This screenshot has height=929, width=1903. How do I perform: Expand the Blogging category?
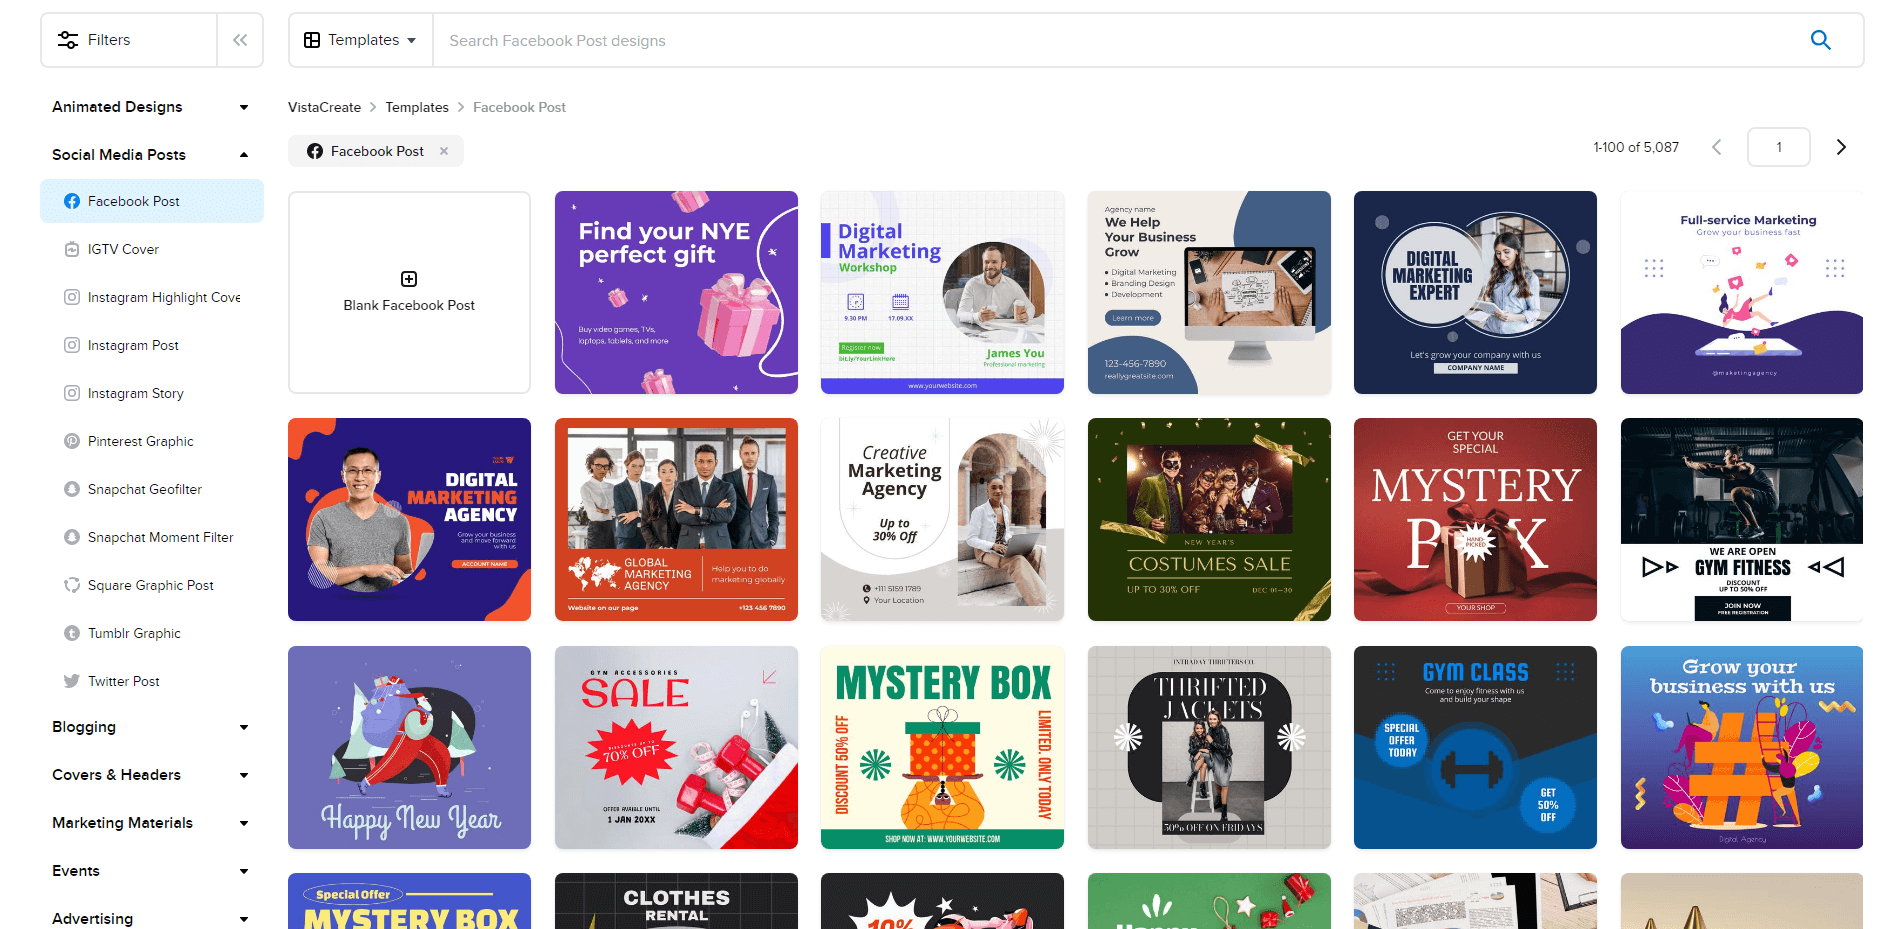click(244, 727)
